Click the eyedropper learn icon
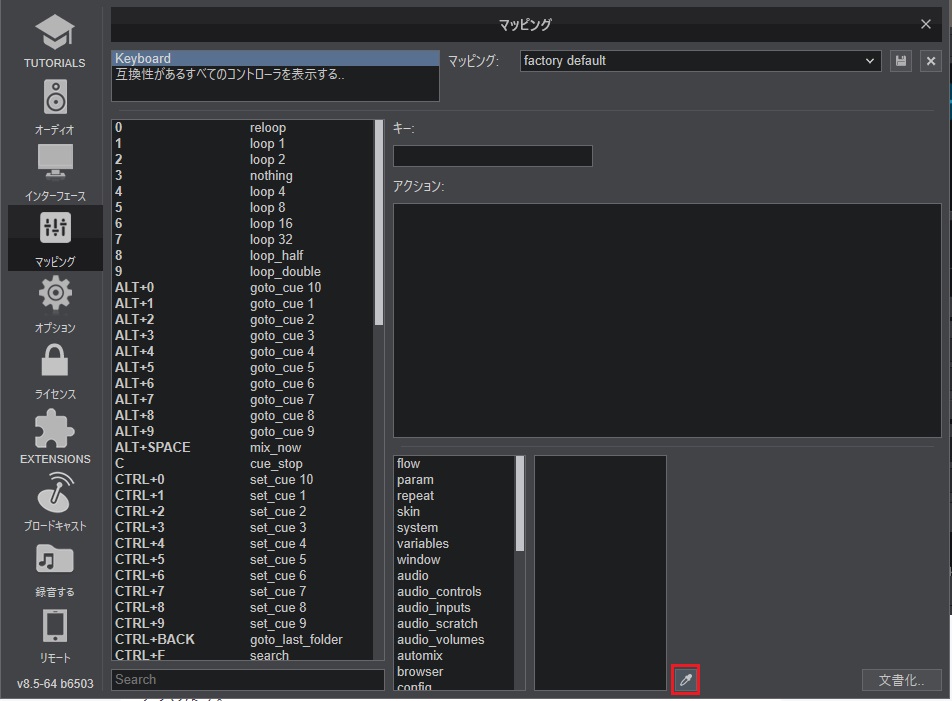952x701 pixels. tap(685, 679)
